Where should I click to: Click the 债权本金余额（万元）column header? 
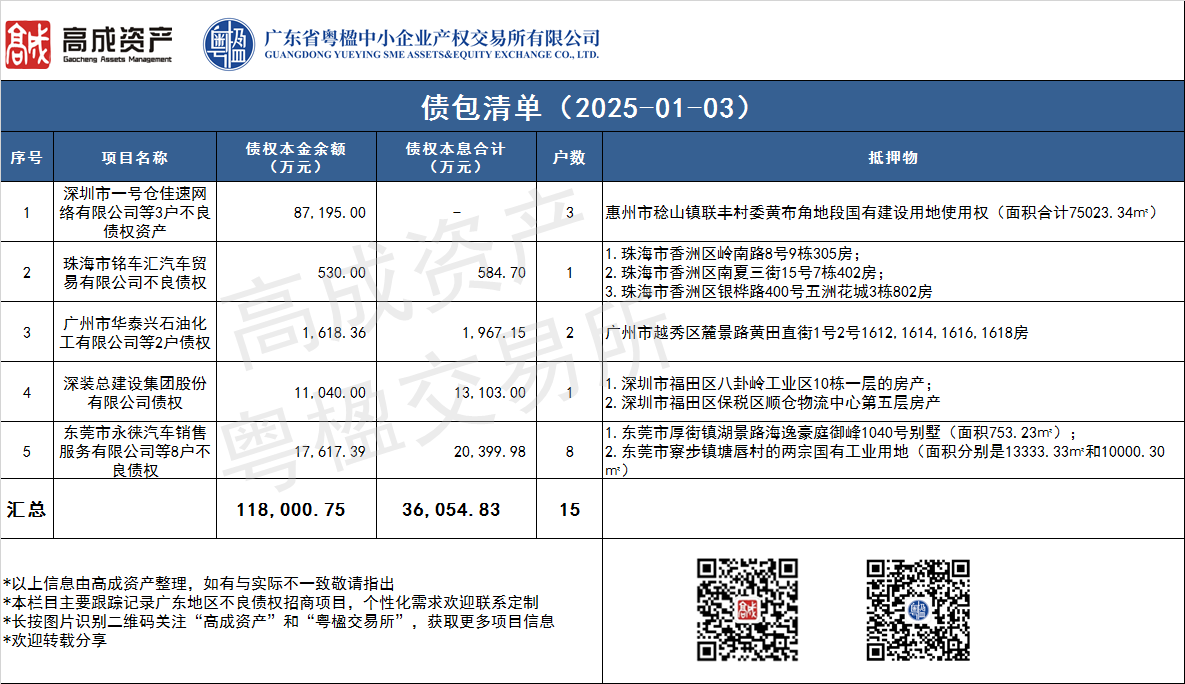[x=295, y=157]
